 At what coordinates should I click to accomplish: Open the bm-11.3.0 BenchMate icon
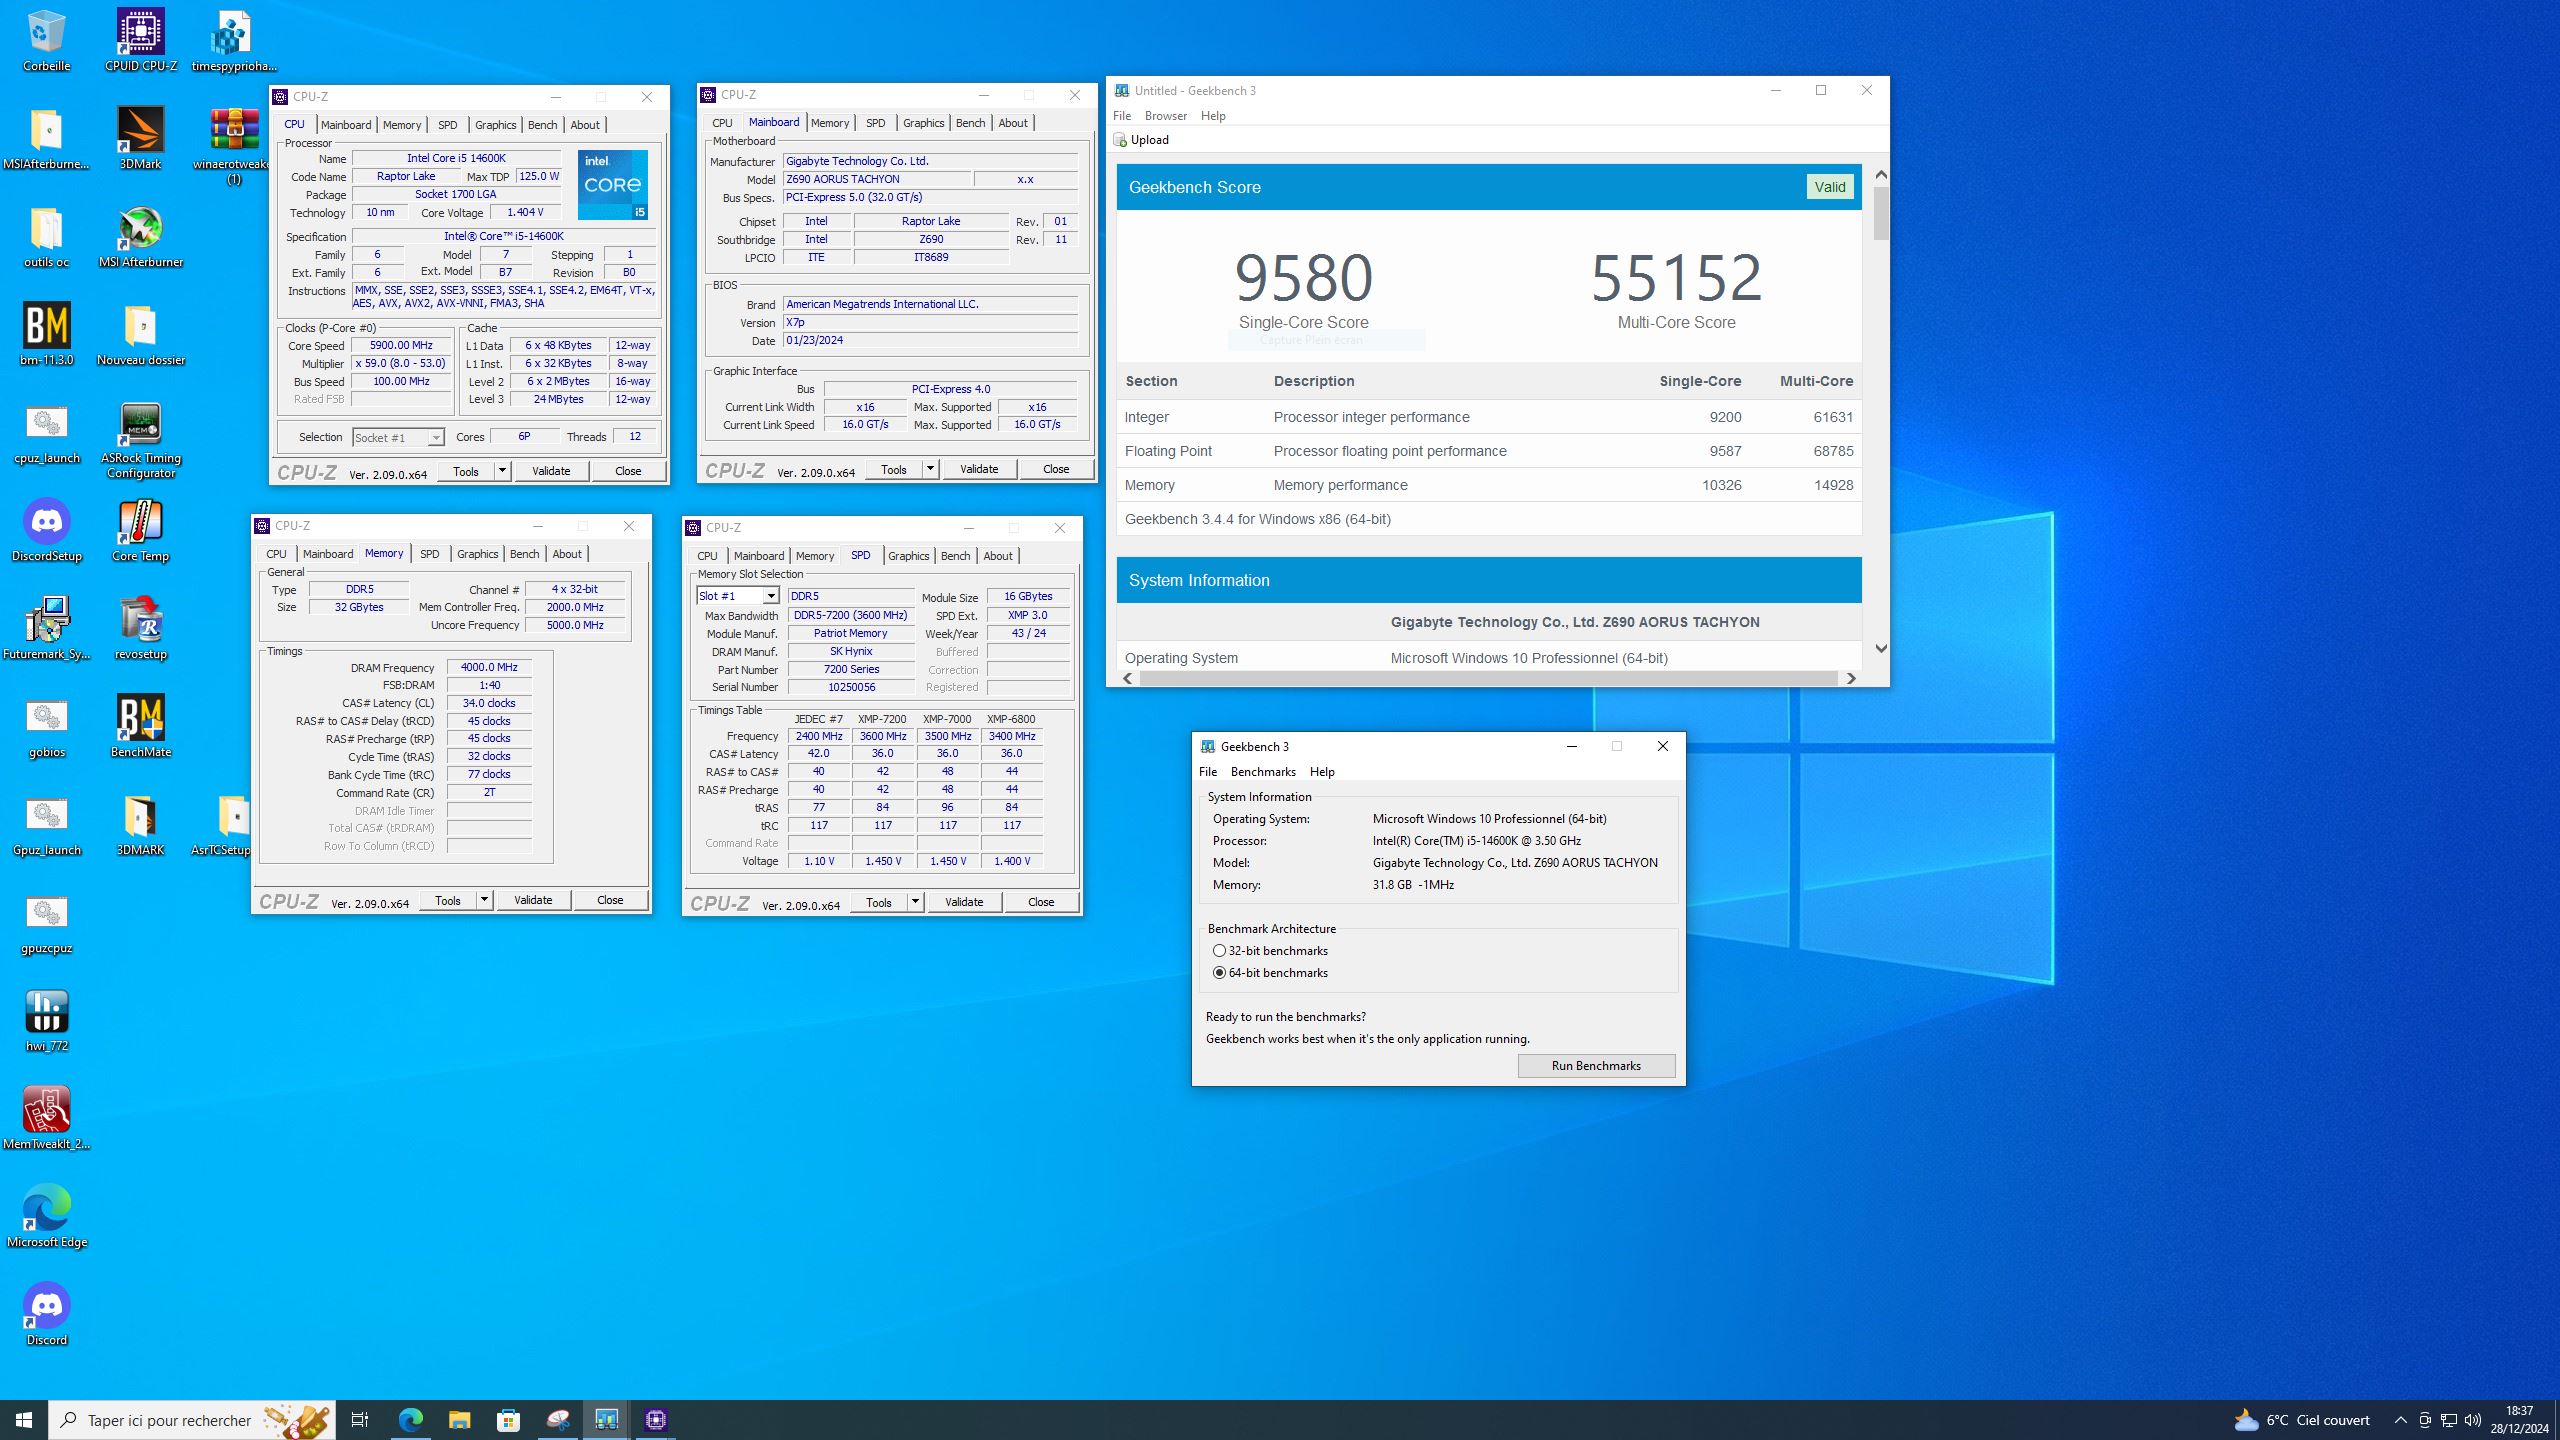46,334
